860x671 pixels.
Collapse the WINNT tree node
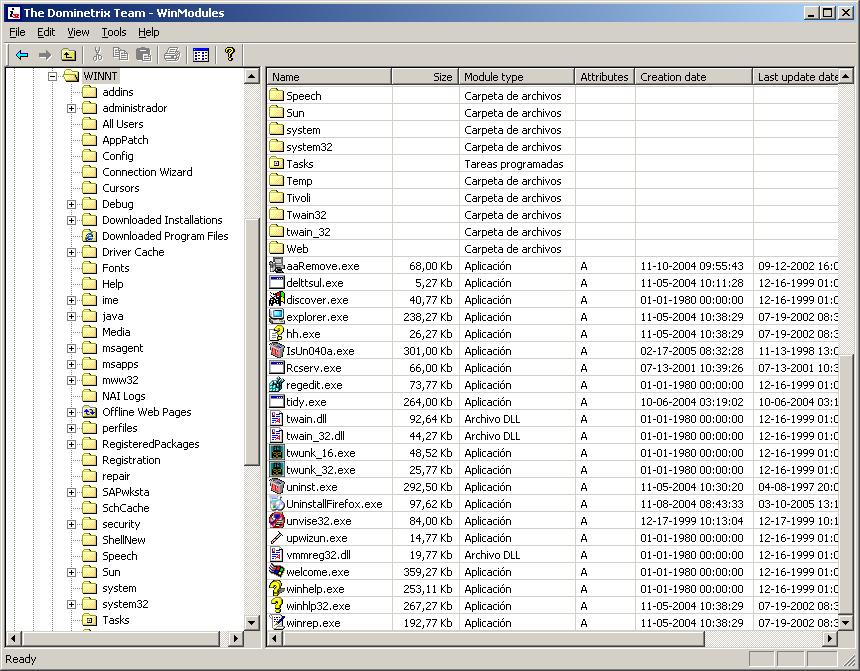(x=53, y=76)
